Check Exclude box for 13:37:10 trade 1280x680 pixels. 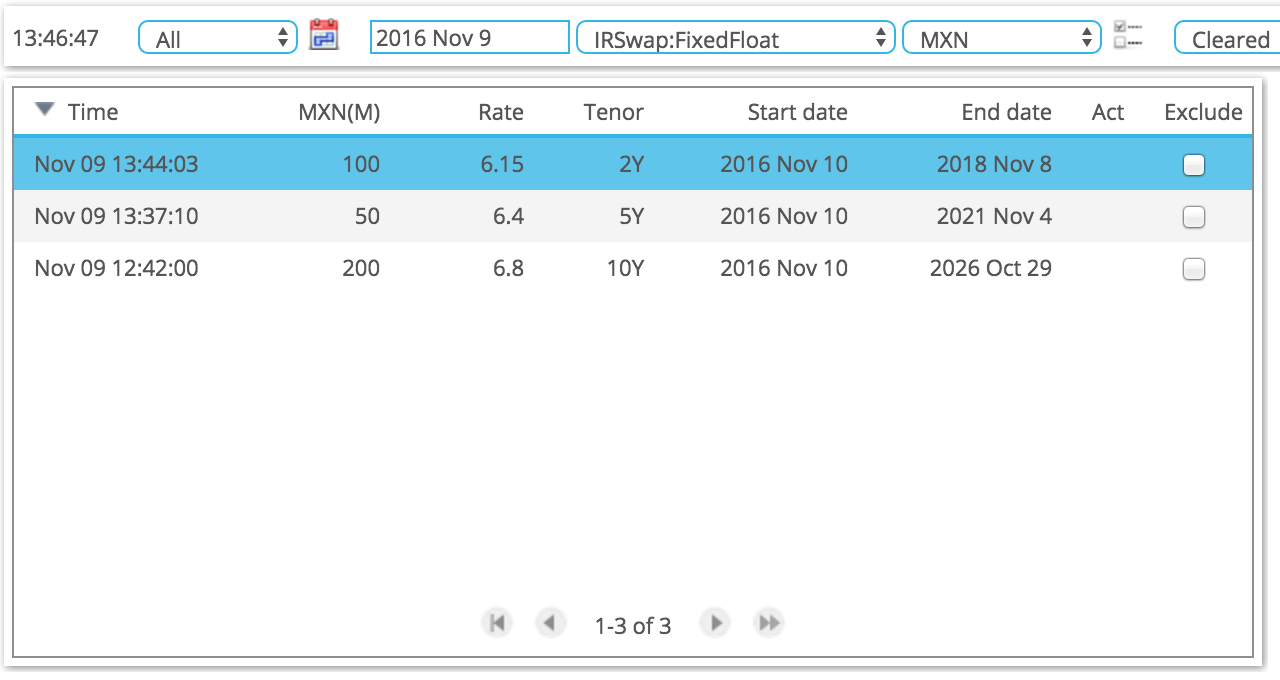click(1194, 217)
